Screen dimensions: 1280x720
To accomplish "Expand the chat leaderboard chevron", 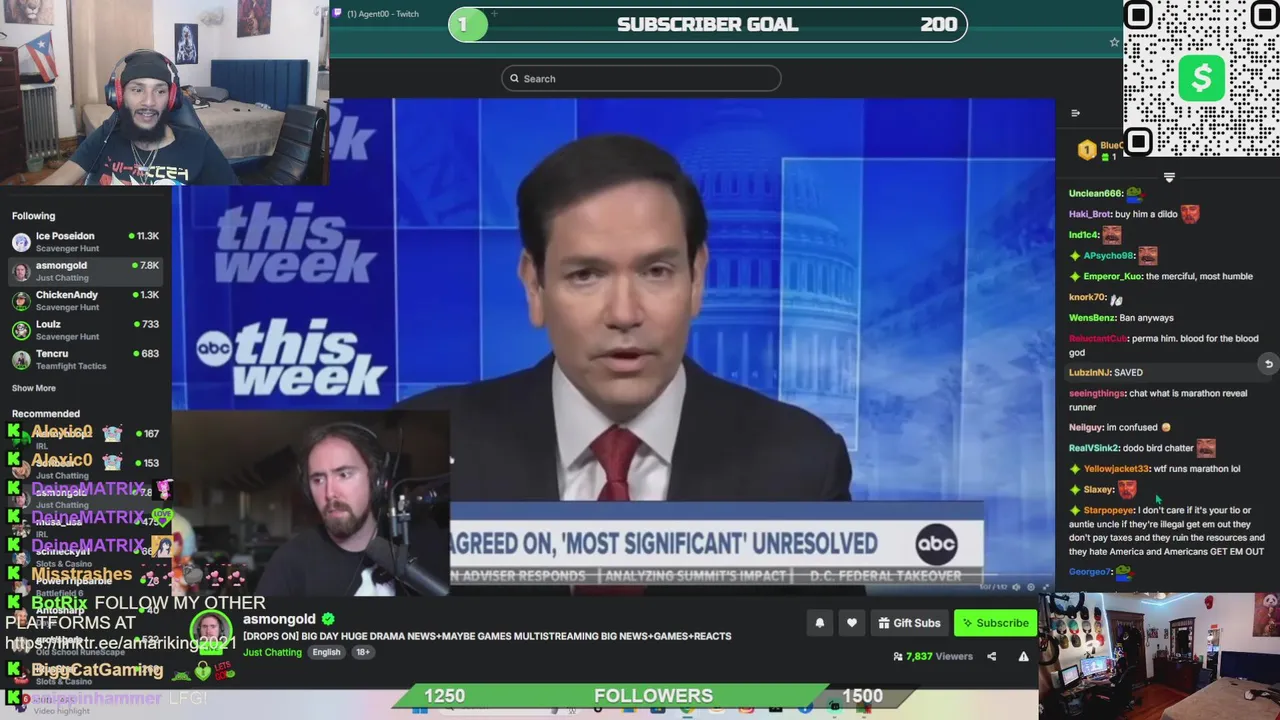I will coord(1169,177).
